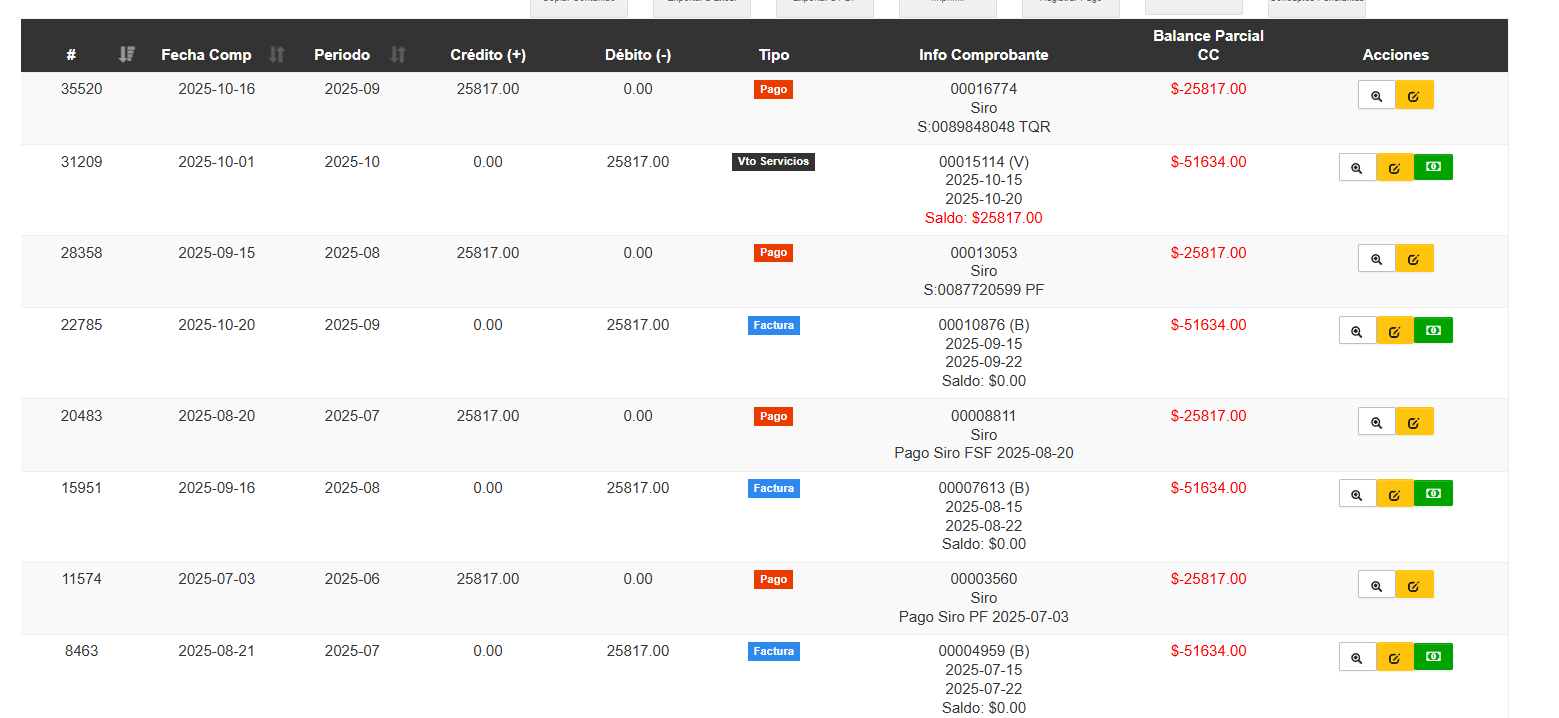Edit the Vto Servicios row 31209

click(1395, 167)
